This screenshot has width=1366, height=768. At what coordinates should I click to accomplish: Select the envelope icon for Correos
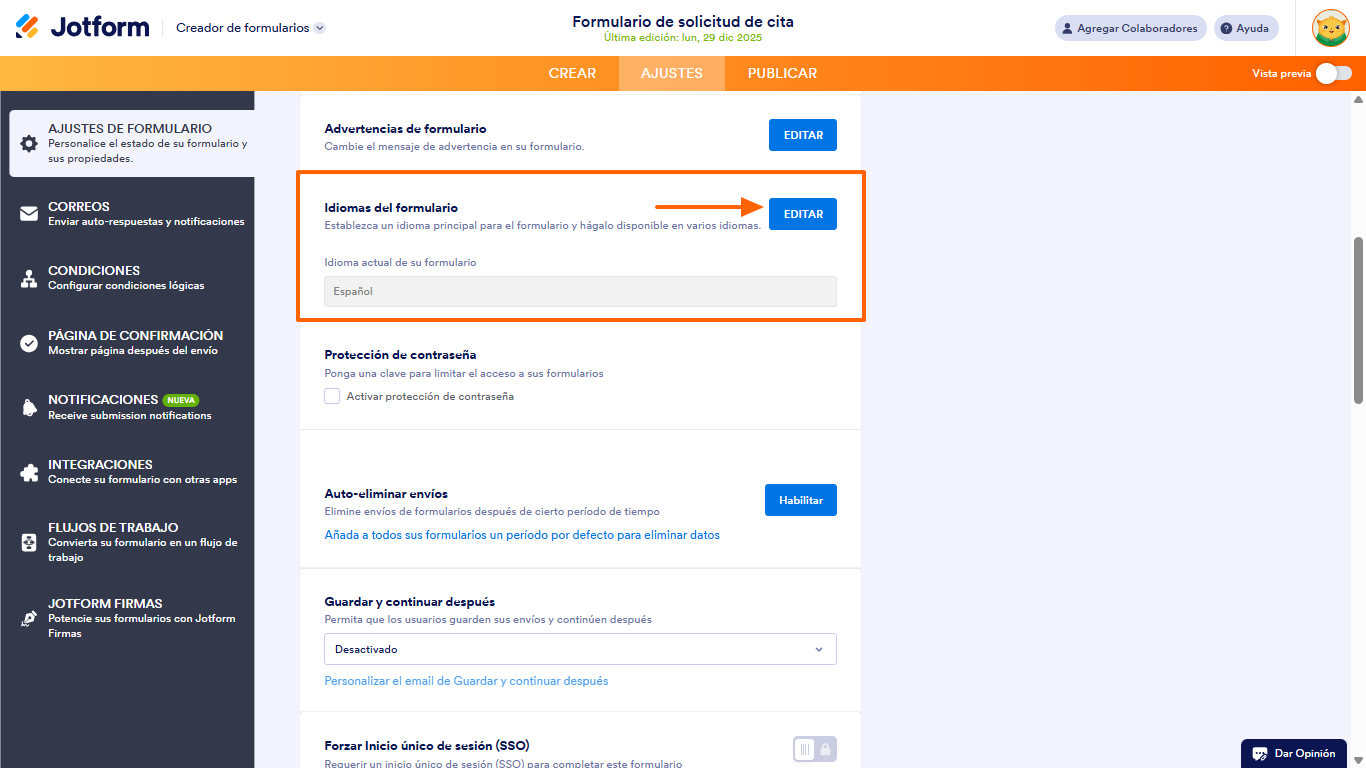point(29,214)
